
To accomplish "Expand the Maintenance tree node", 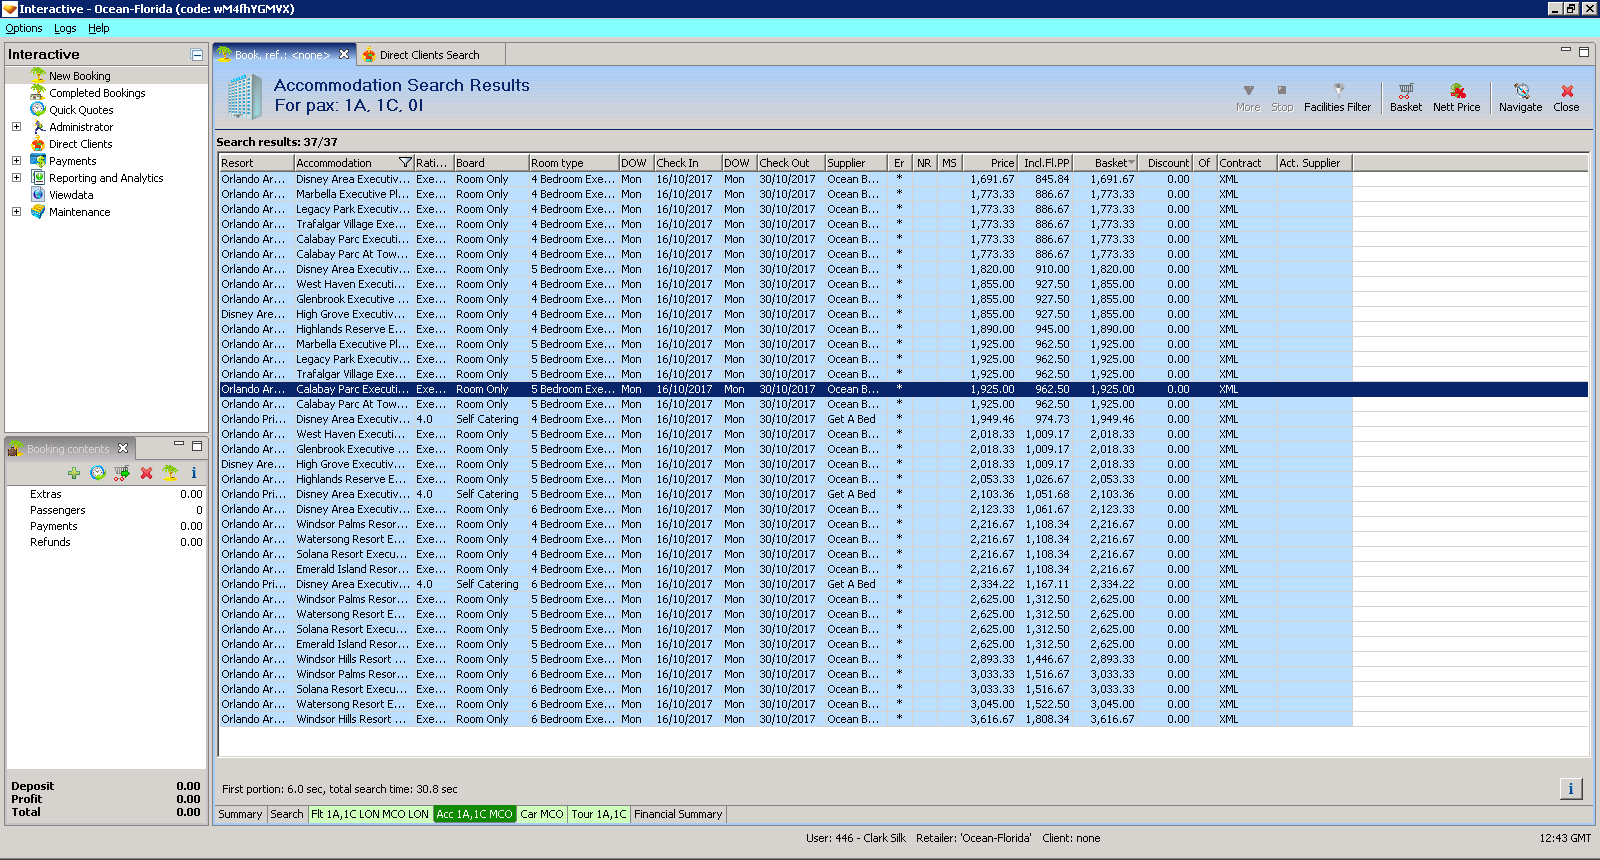I will tap(16, 212).
